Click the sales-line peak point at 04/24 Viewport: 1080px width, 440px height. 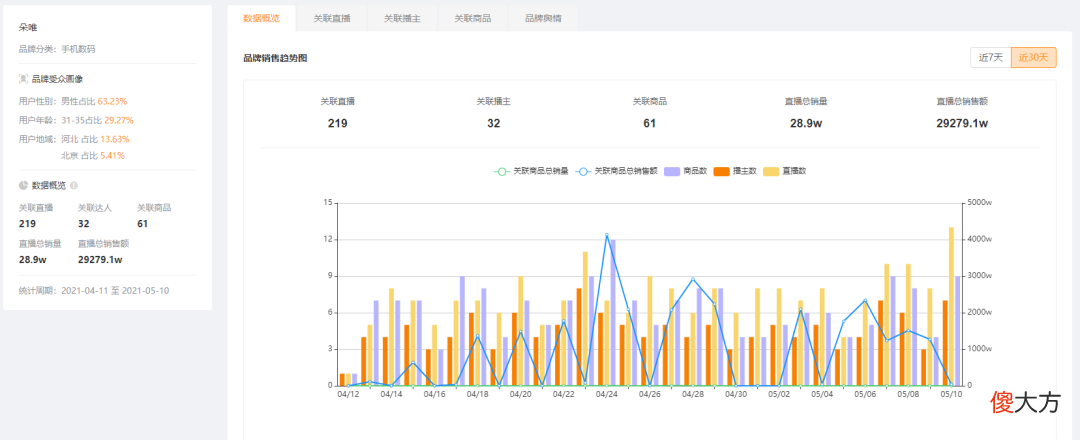[x=607, y=235]
